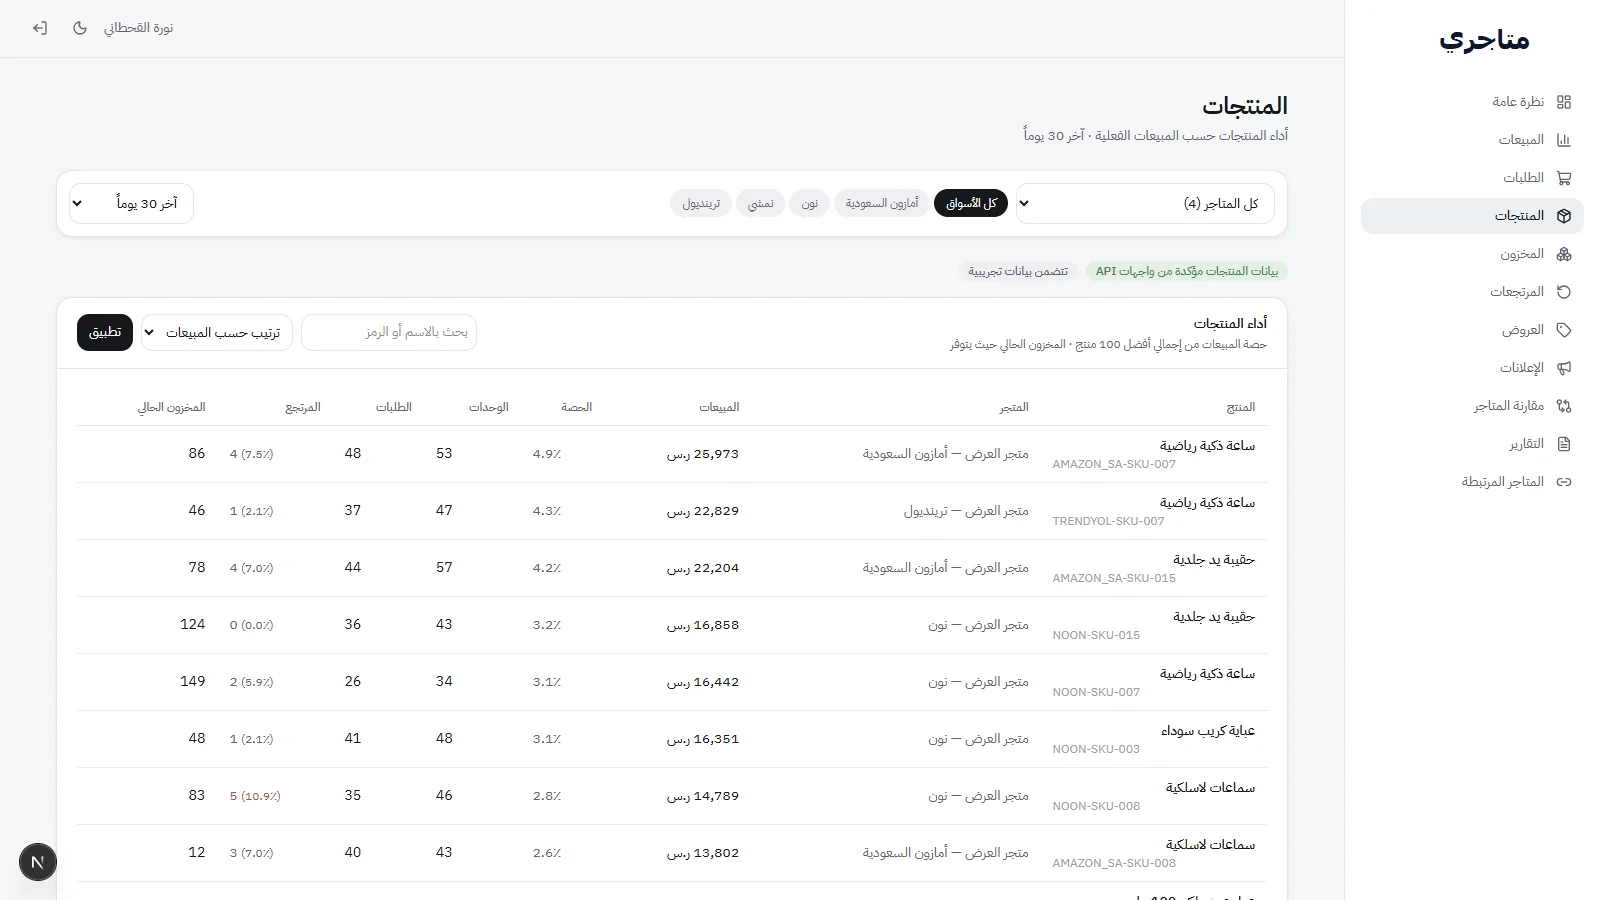Click the offers tag icon
Image resolution: width=1600 pixels, height=900 pixels.
tap(1564, 330)
